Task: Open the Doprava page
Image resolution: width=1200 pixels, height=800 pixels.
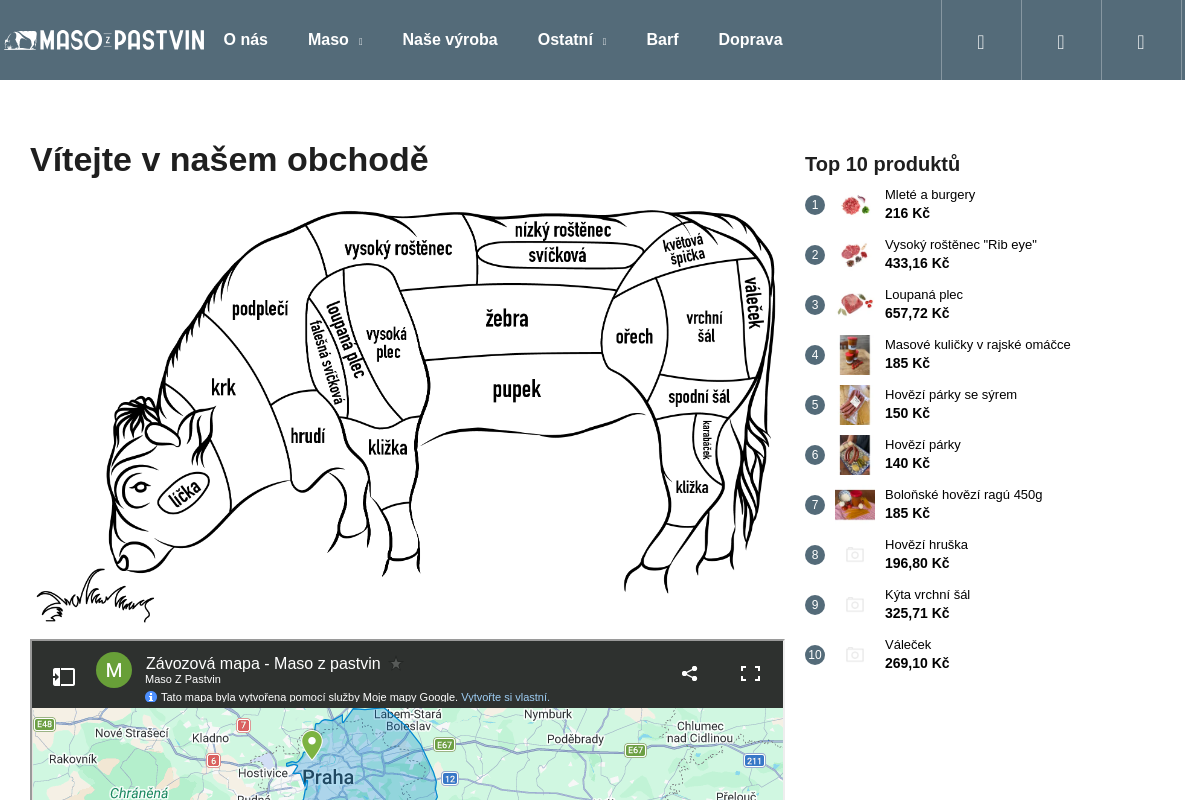Action: click(750, 40)
